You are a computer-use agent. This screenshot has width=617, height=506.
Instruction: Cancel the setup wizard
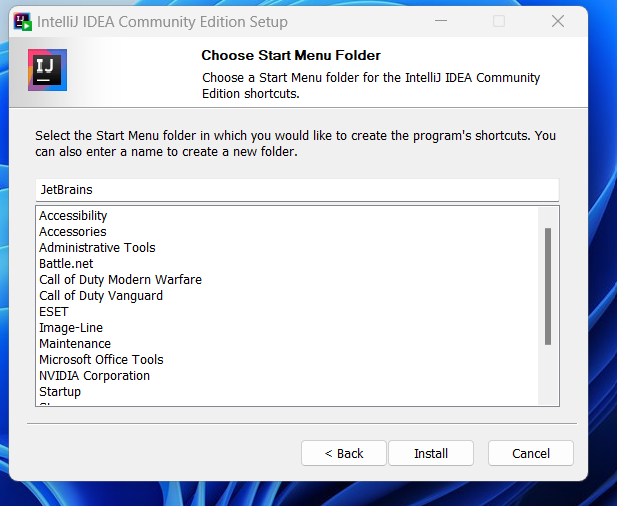(531, 453)
